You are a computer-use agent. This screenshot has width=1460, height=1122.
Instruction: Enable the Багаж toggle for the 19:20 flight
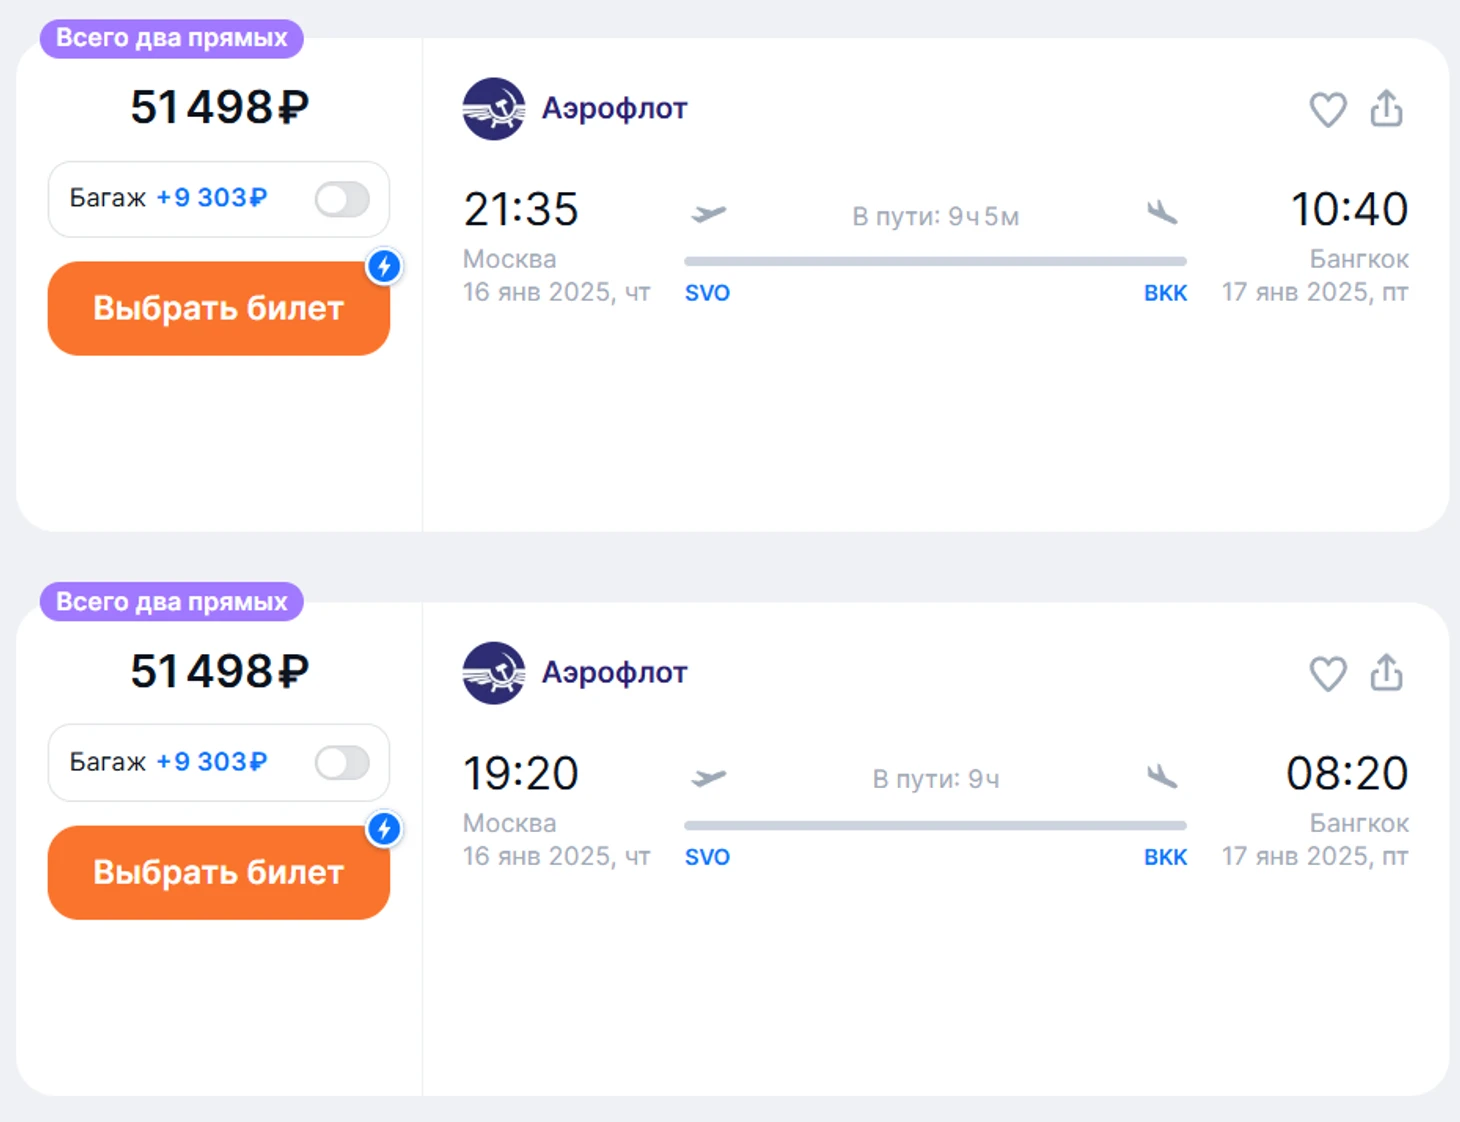click(342, 763)
